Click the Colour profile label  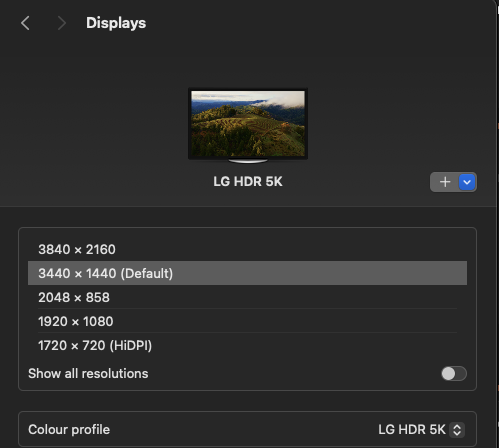coord(69,429)
